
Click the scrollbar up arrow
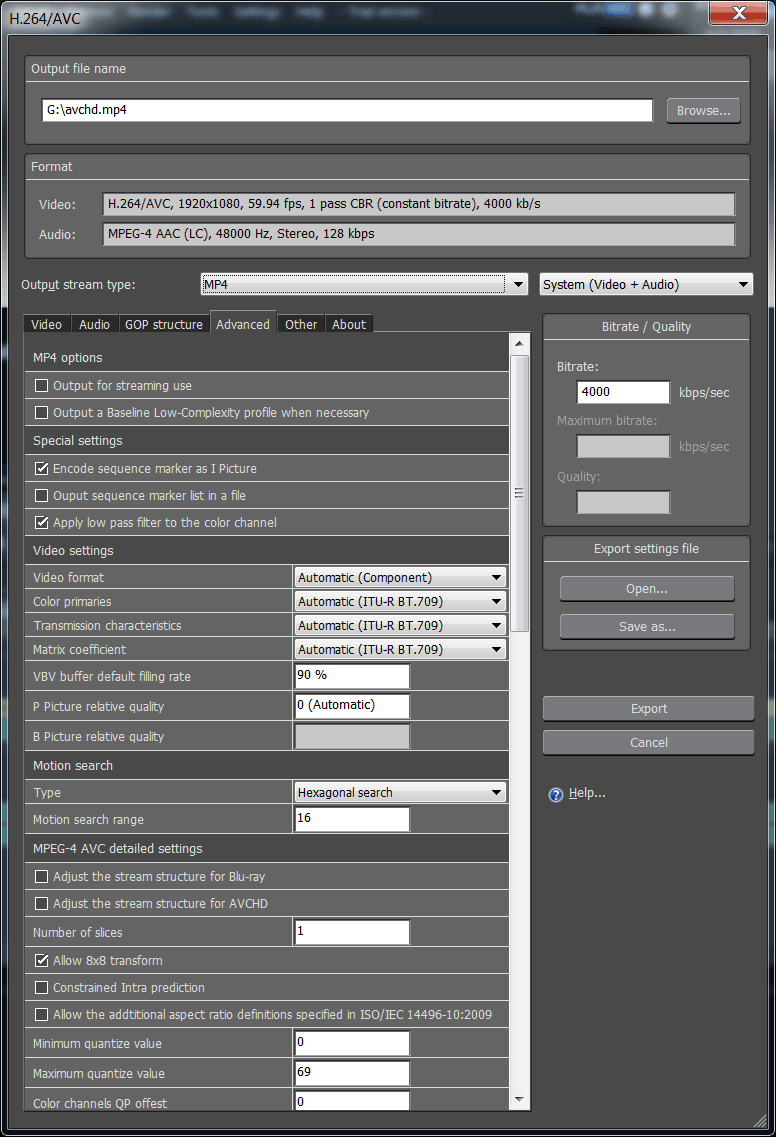(x=519, y=343)
